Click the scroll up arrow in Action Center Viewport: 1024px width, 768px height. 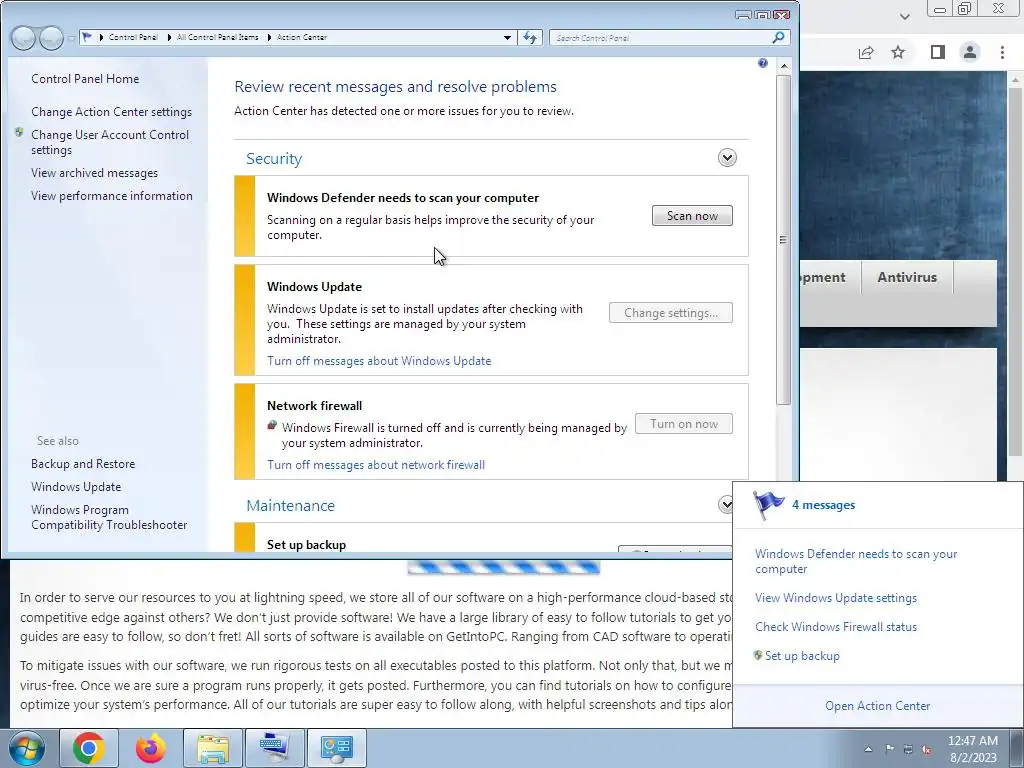pos(784,66)
